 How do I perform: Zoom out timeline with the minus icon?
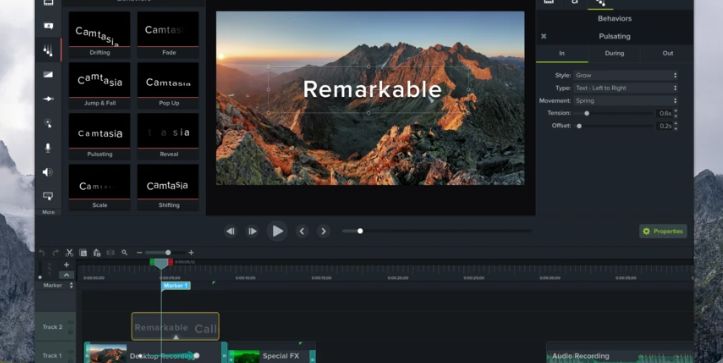click(x=139, y=253)
